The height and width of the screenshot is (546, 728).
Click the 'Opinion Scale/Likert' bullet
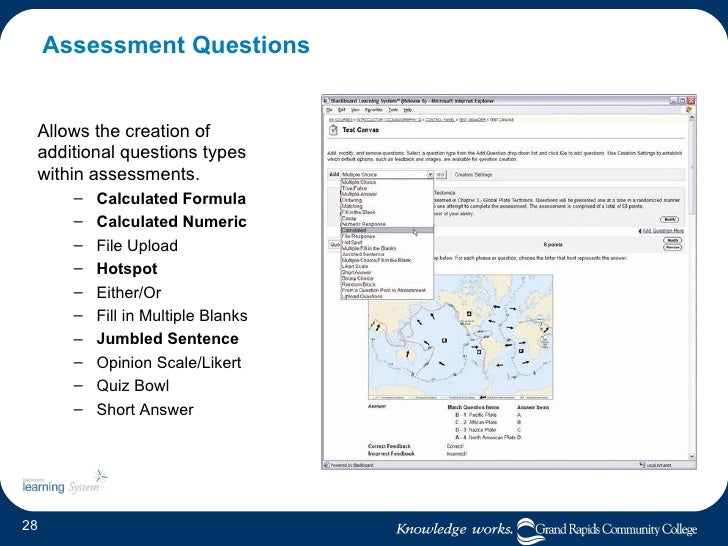point(169,362)
